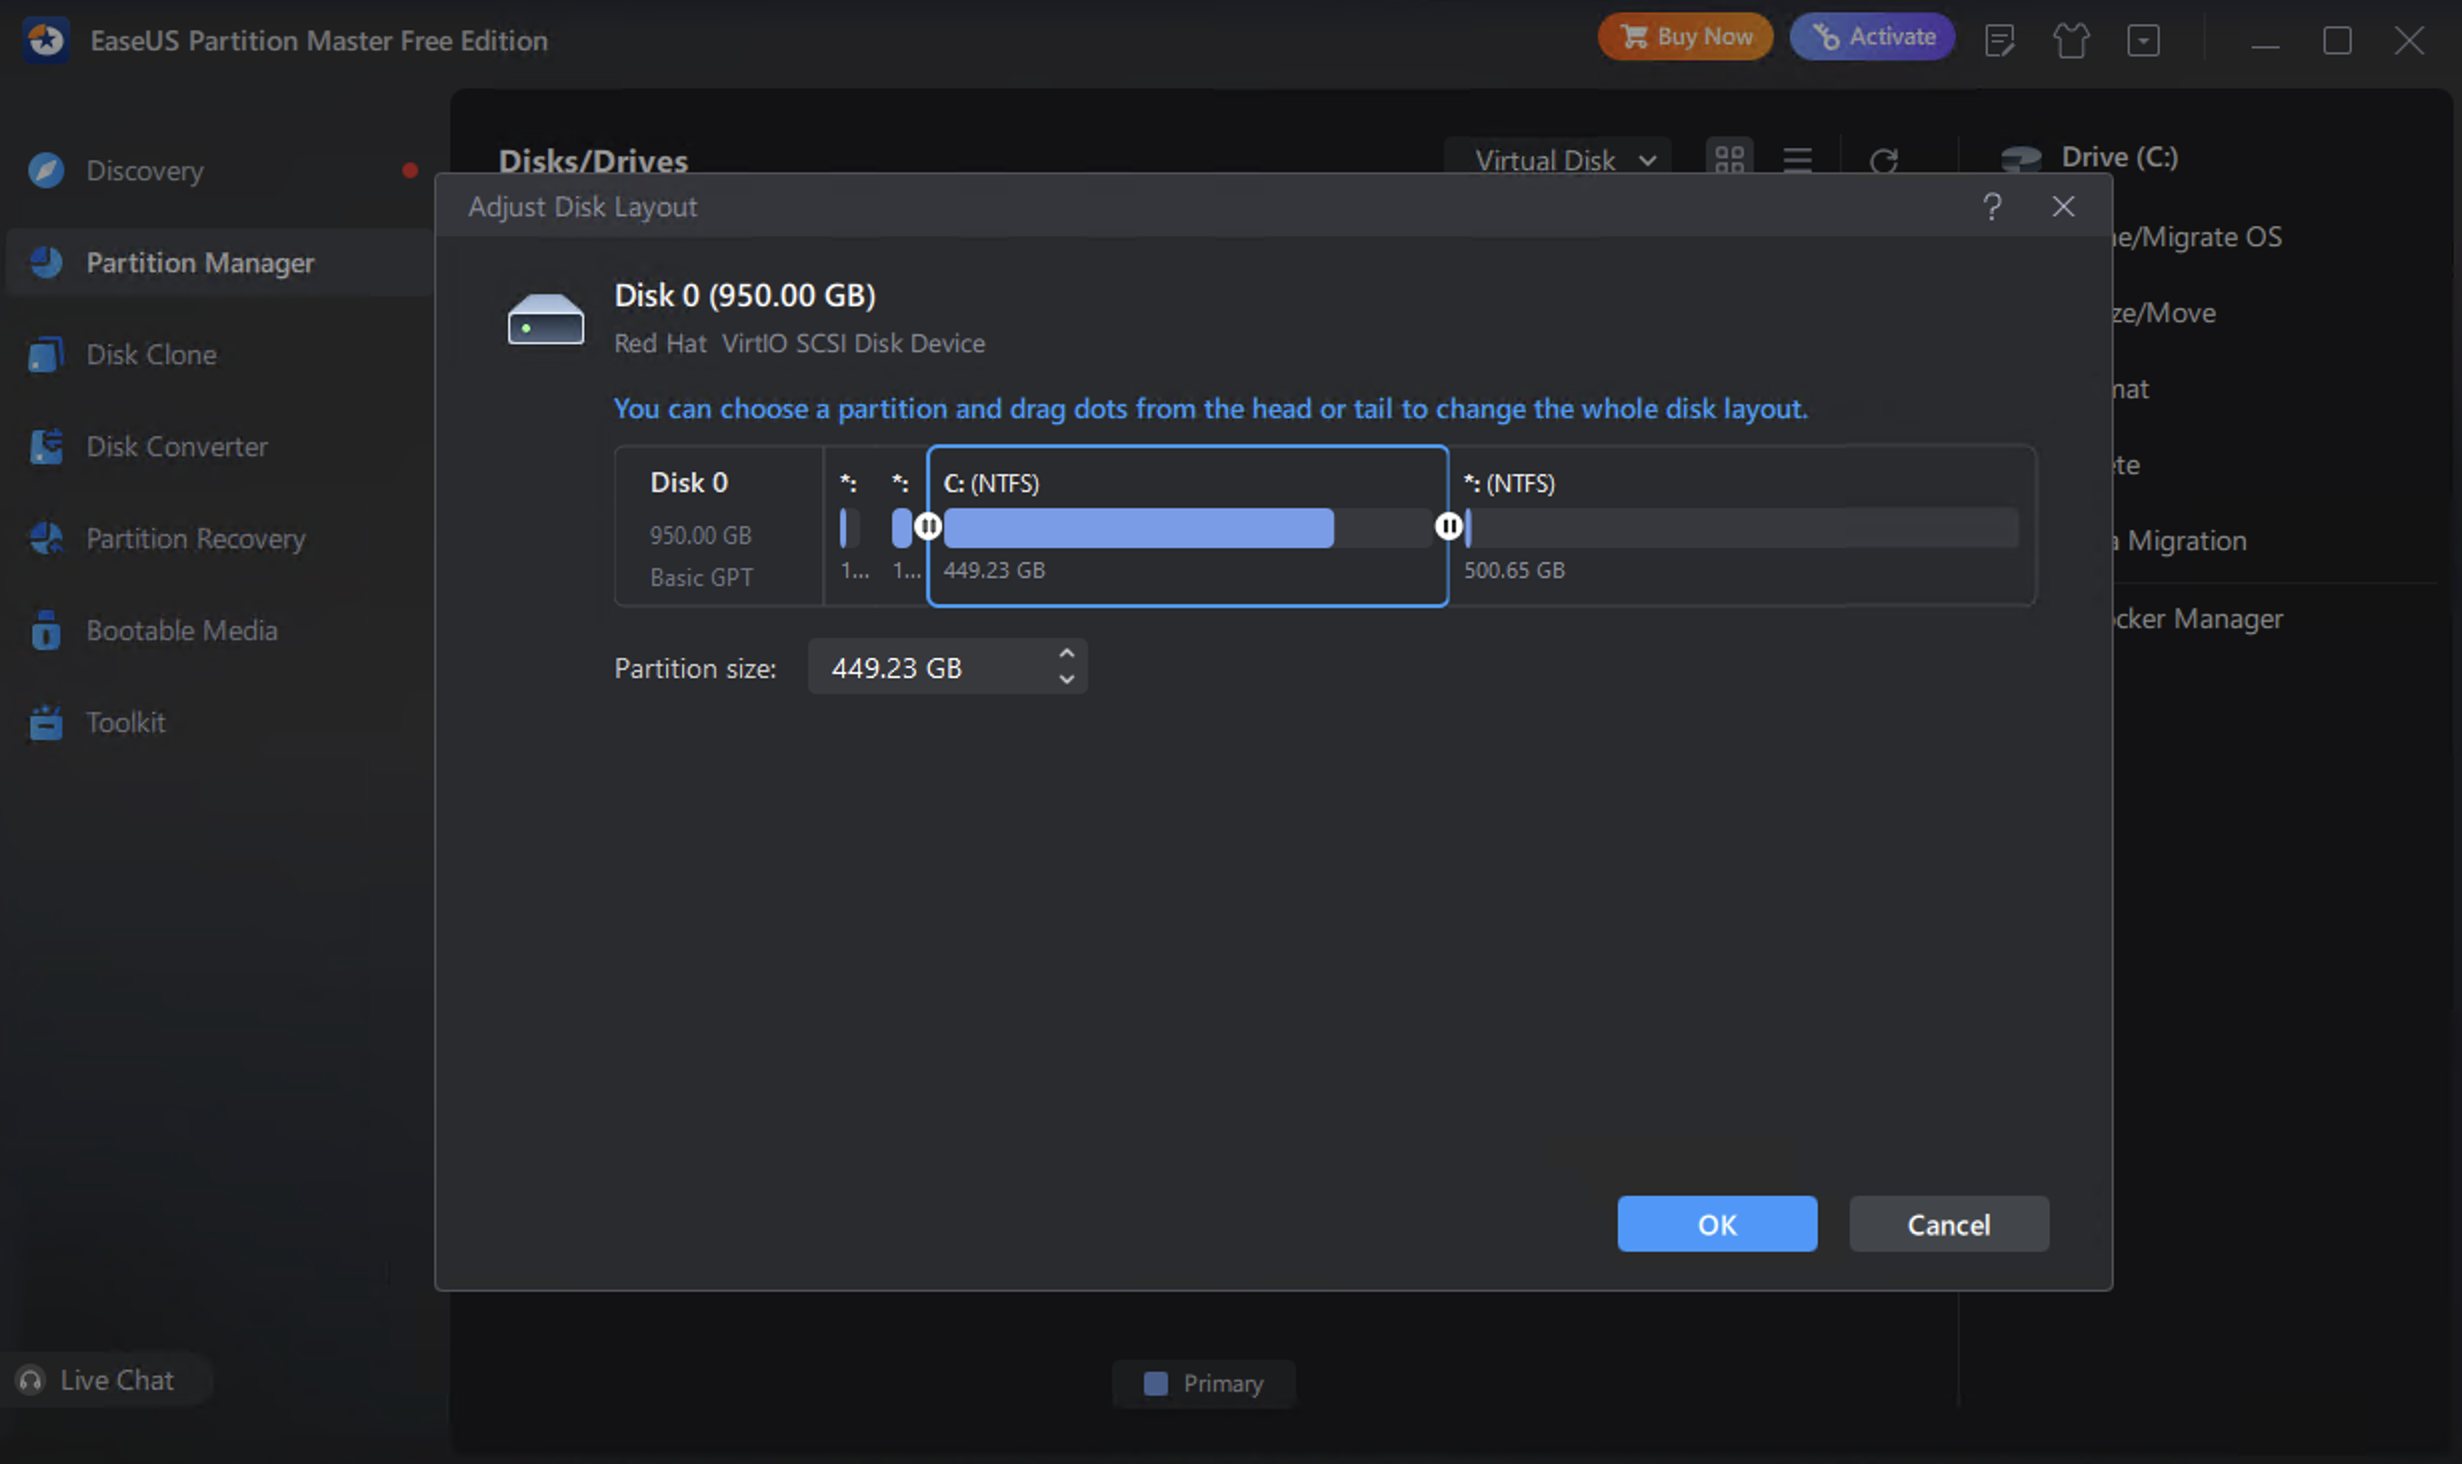The image size is (2462, 1464).
Task: Select Partition Manager in the sidebar
Action: click(x=218, y=263)
